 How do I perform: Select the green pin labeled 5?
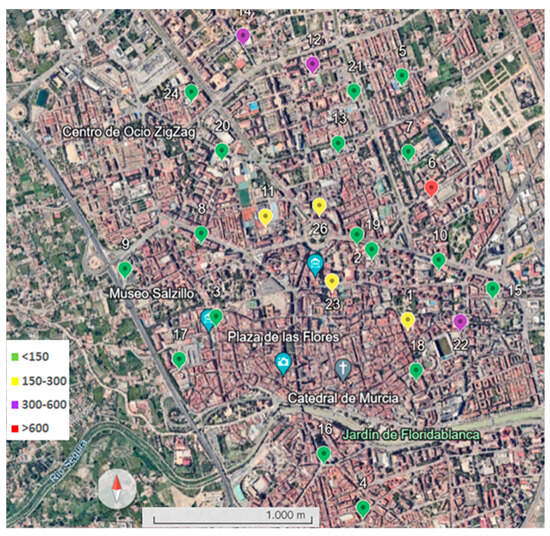tap(402, 77)
